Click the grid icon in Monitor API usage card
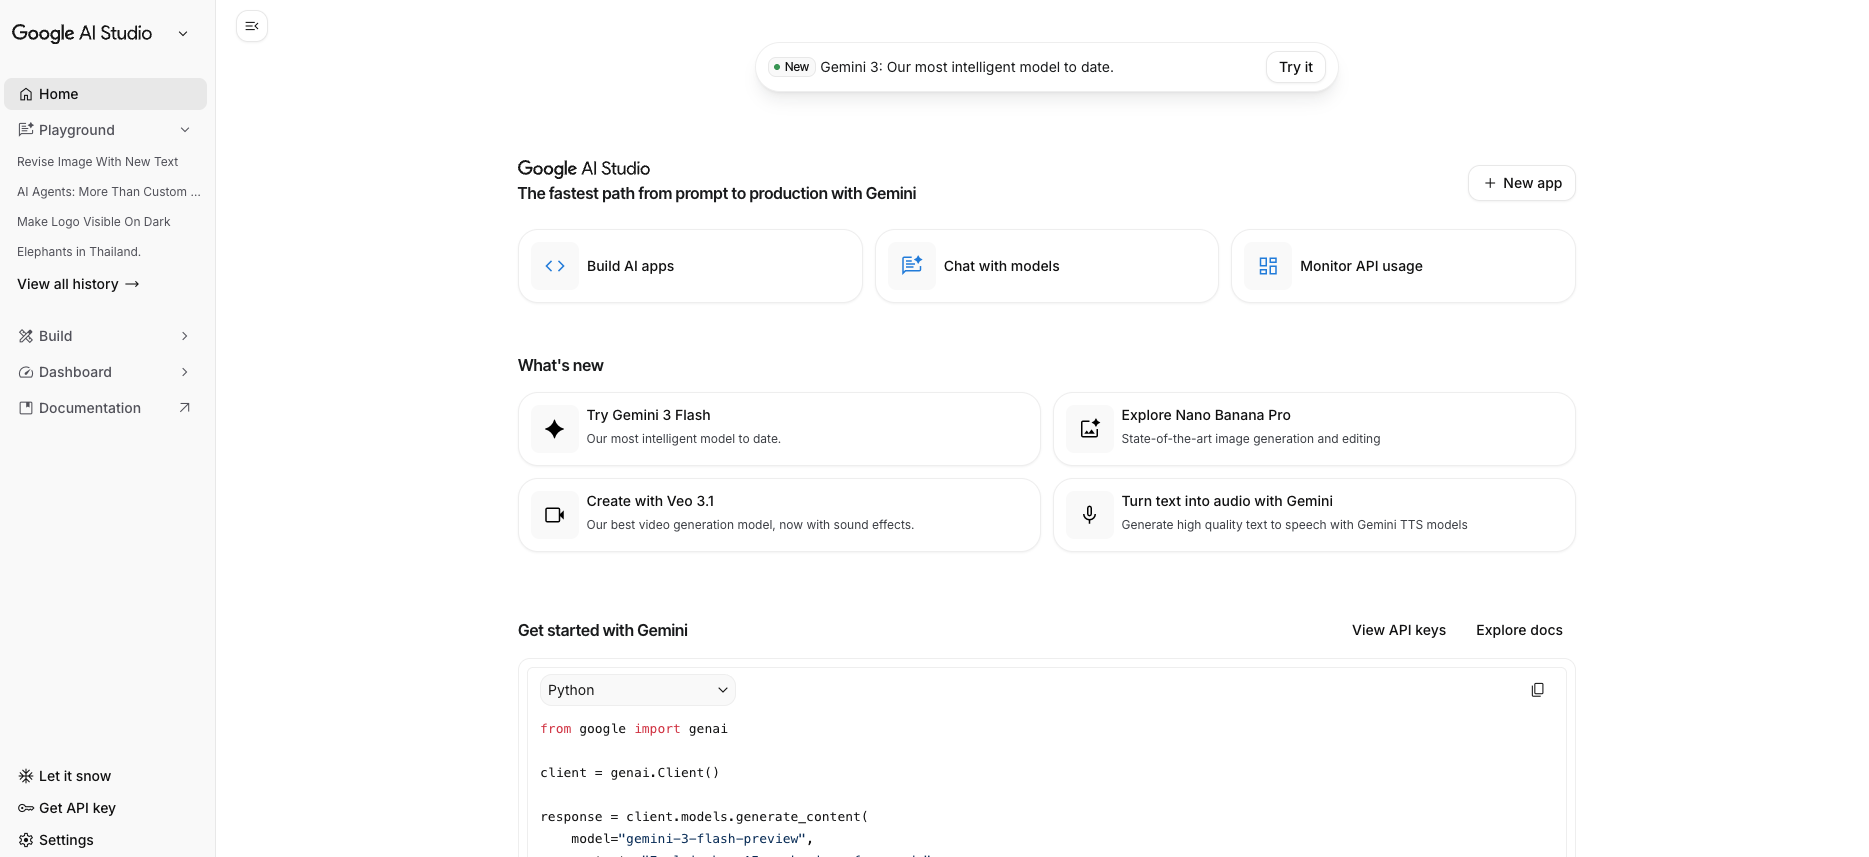The width and height of the screenshot is (1869, 857). (x=1268, y=266)
